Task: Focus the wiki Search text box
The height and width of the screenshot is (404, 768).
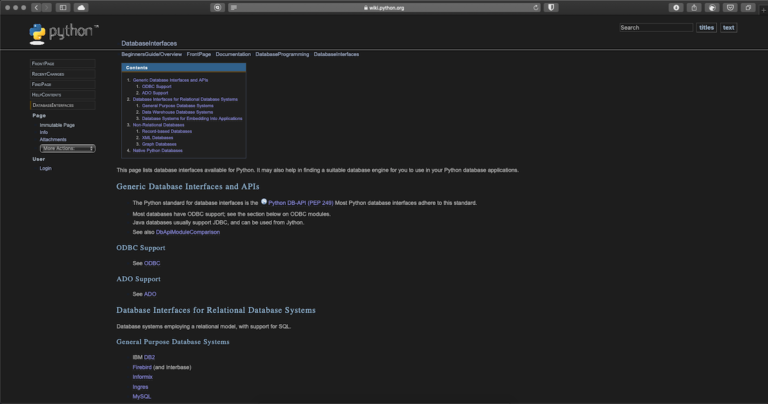Action: pyautogui.click(x=656, y=27)
